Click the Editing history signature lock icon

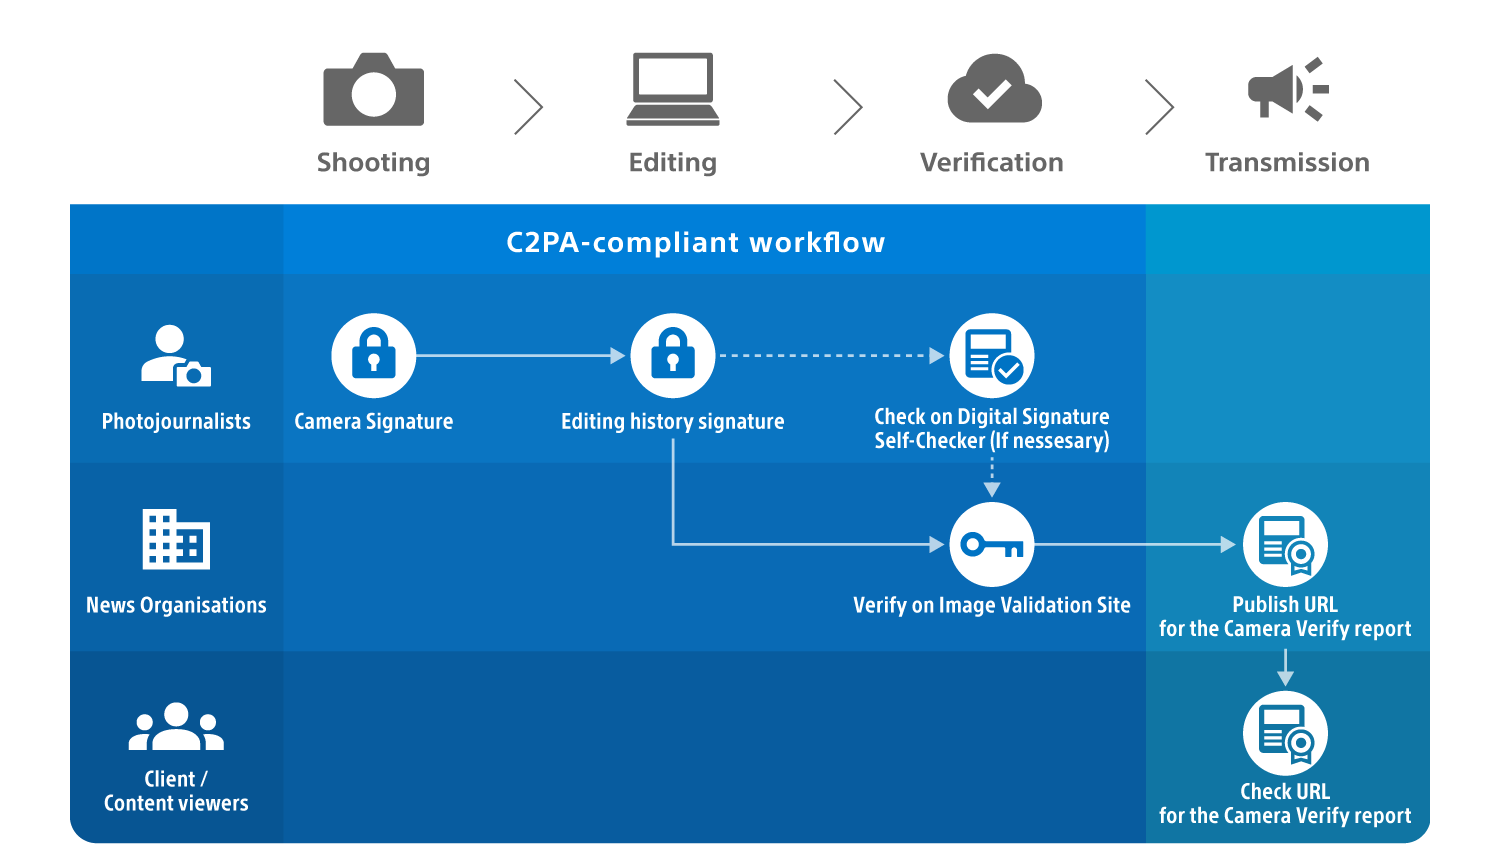(x=673, y=356)
